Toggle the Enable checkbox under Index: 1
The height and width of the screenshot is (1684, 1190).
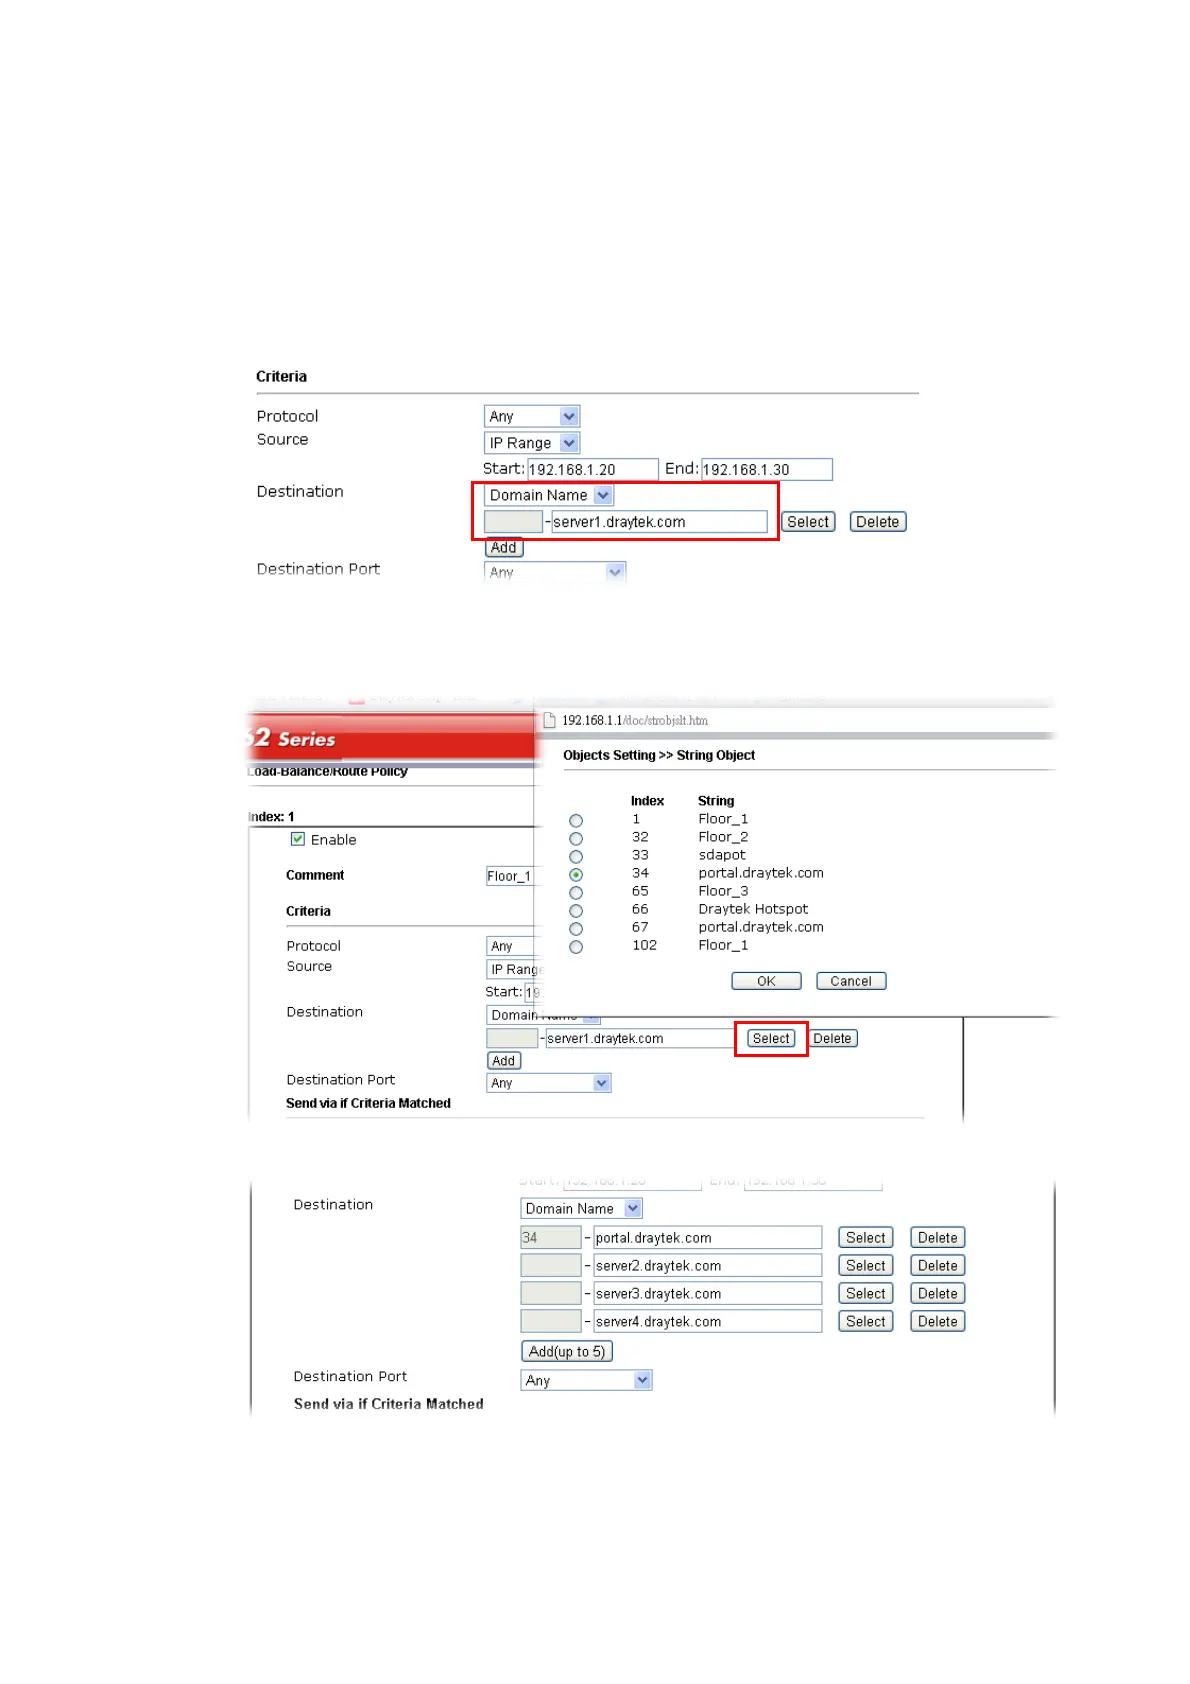pos(298,839)
